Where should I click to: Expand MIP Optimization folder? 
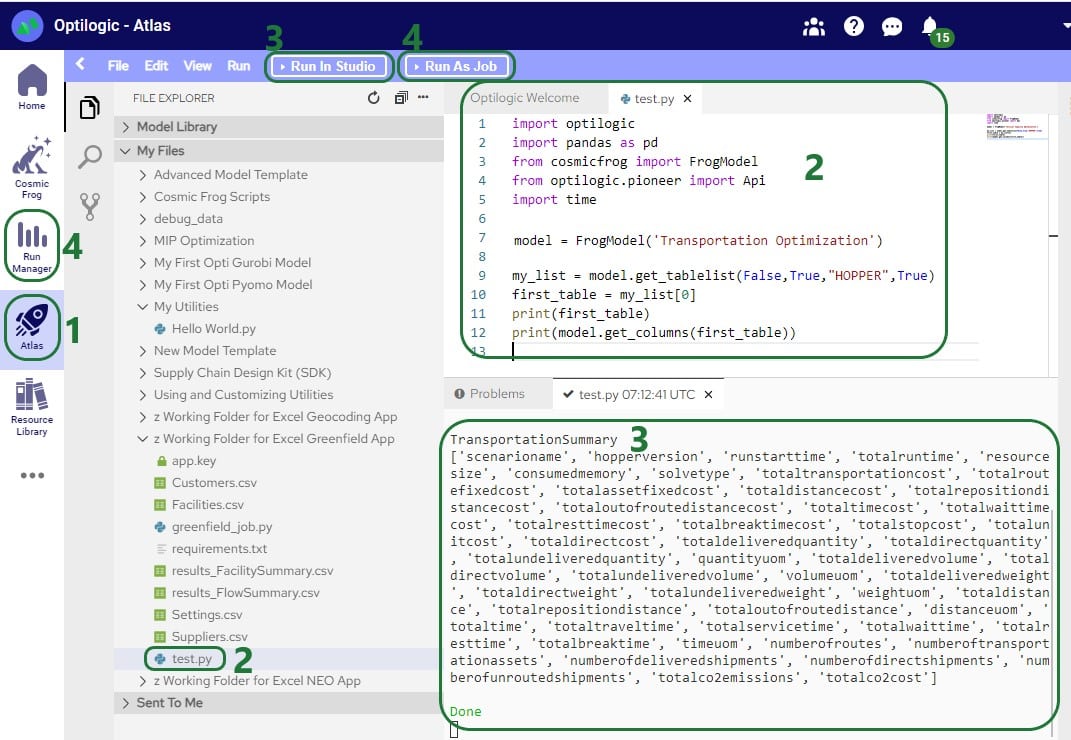[x=204, y=241]
